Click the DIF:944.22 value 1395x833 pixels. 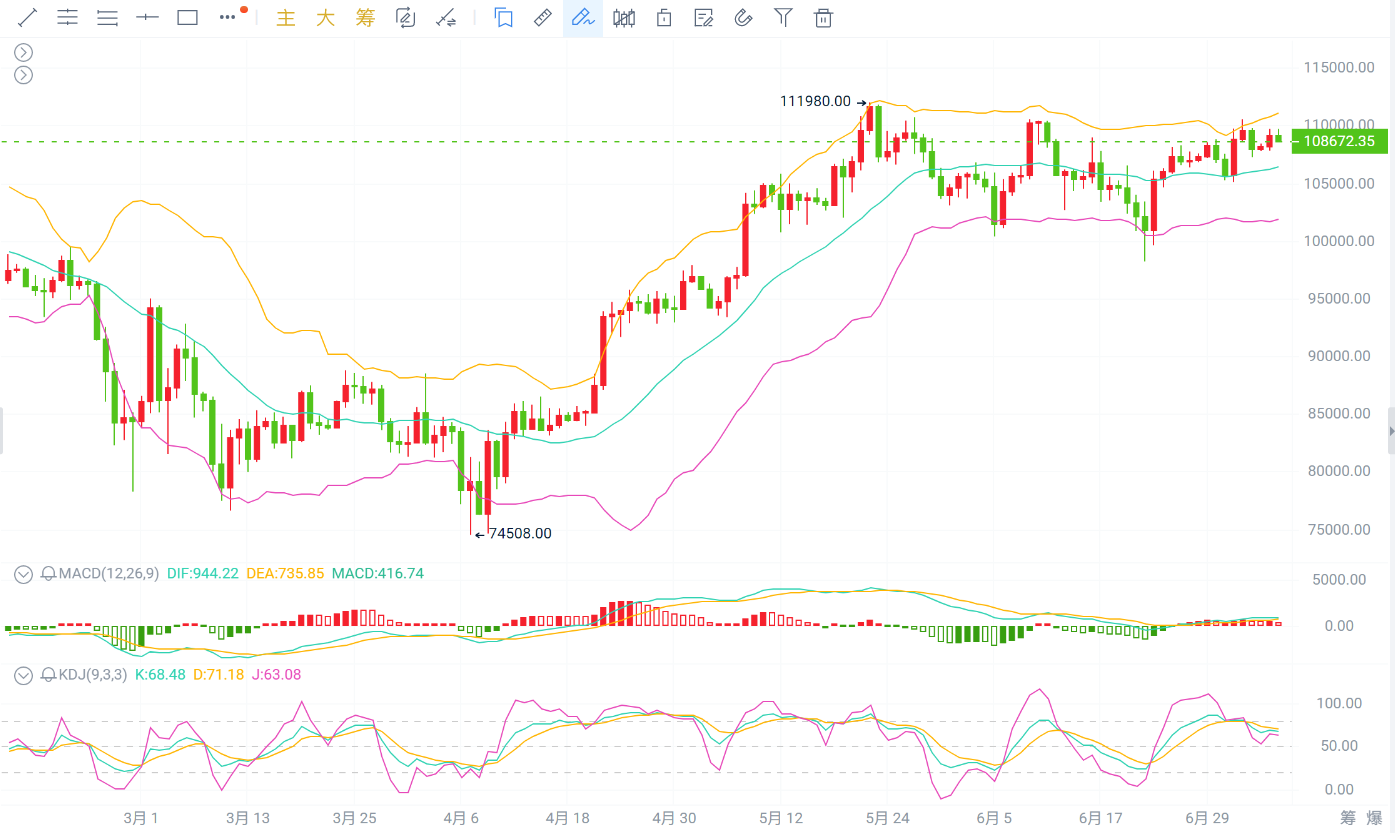204,574
